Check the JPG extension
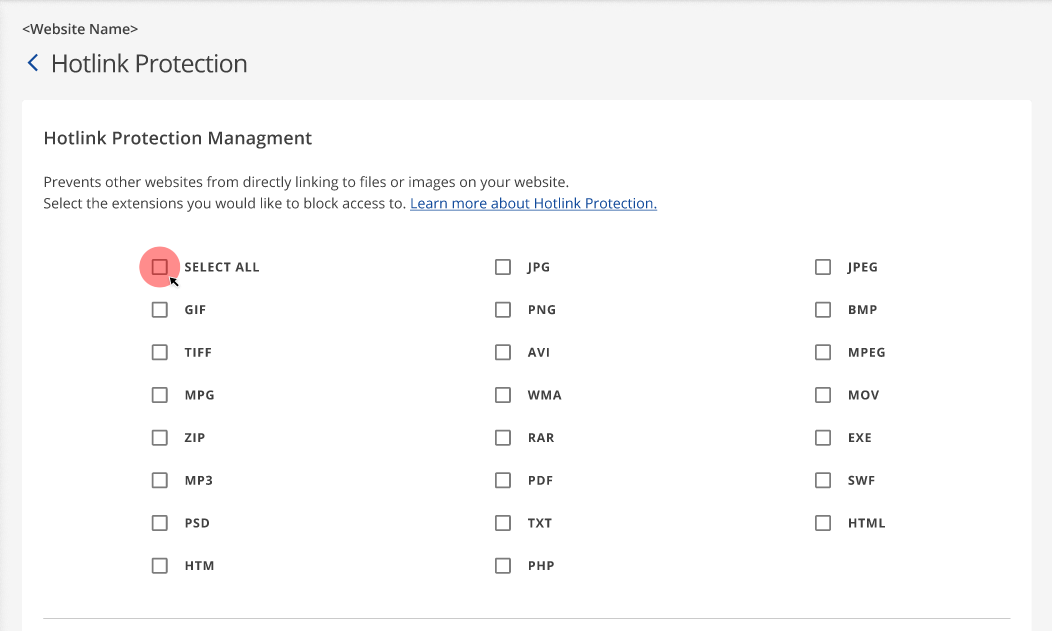The image size is (1052, 631). 503,267
